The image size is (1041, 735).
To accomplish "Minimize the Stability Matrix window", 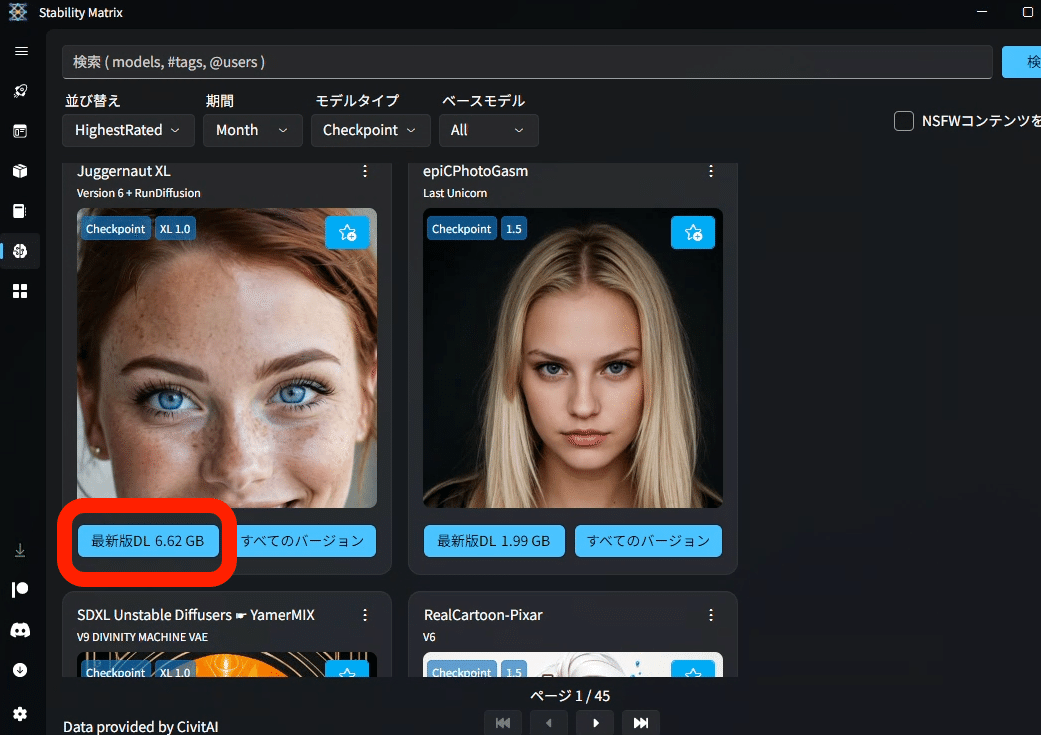I will pyautogui.click(x=982, y=12).
